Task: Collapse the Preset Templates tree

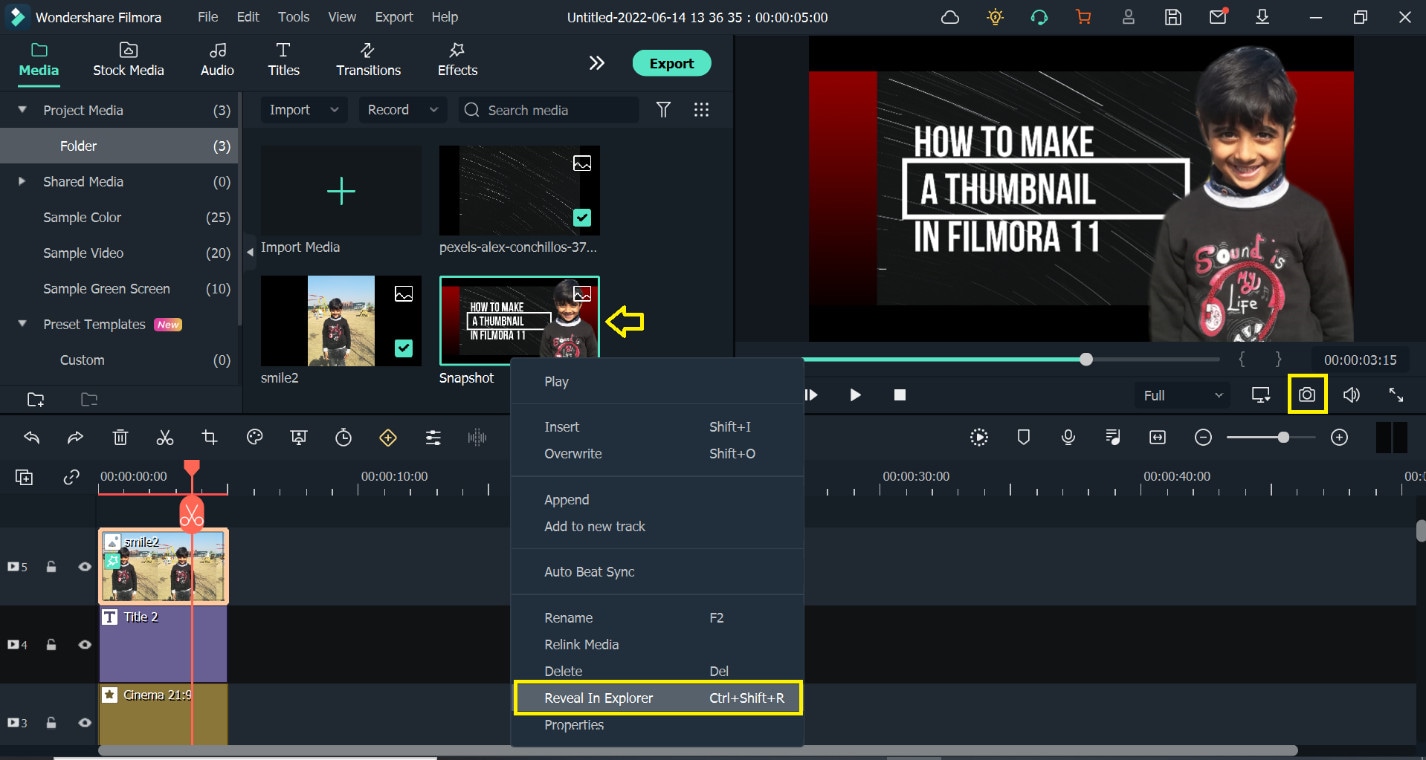Action: pyautogui.click(x=22, y=324)
